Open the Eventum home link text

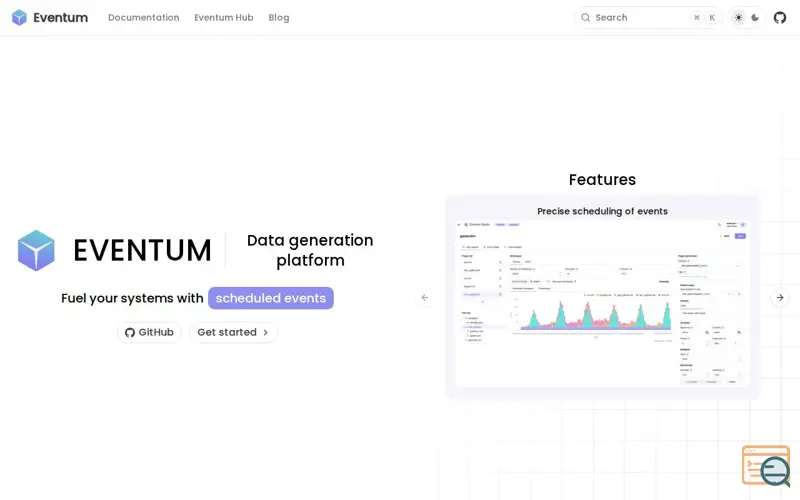tap(60, 17)
